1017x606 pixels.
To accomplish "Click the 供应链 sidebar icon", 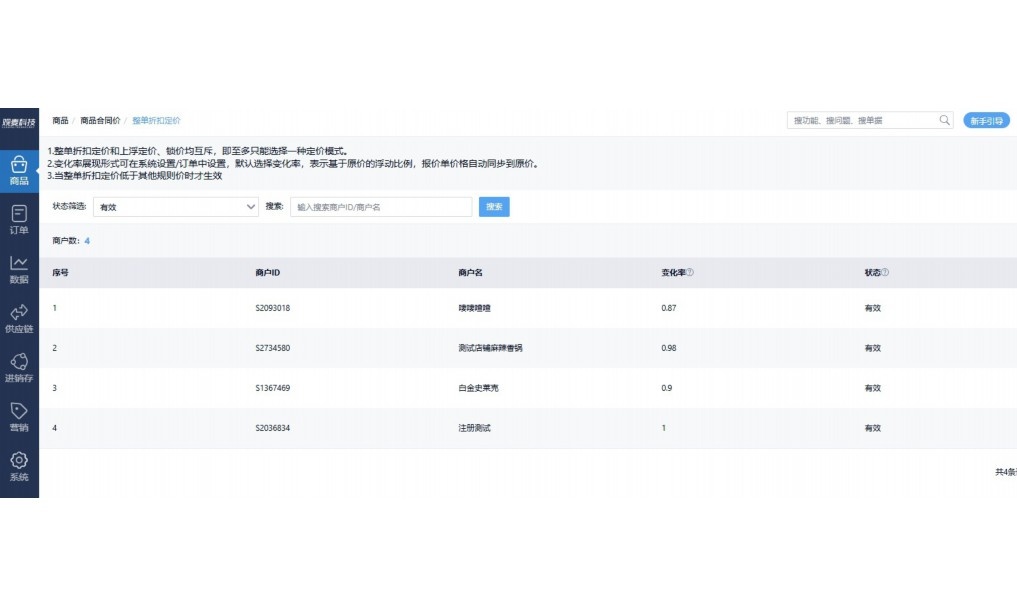I will point(19,317).
